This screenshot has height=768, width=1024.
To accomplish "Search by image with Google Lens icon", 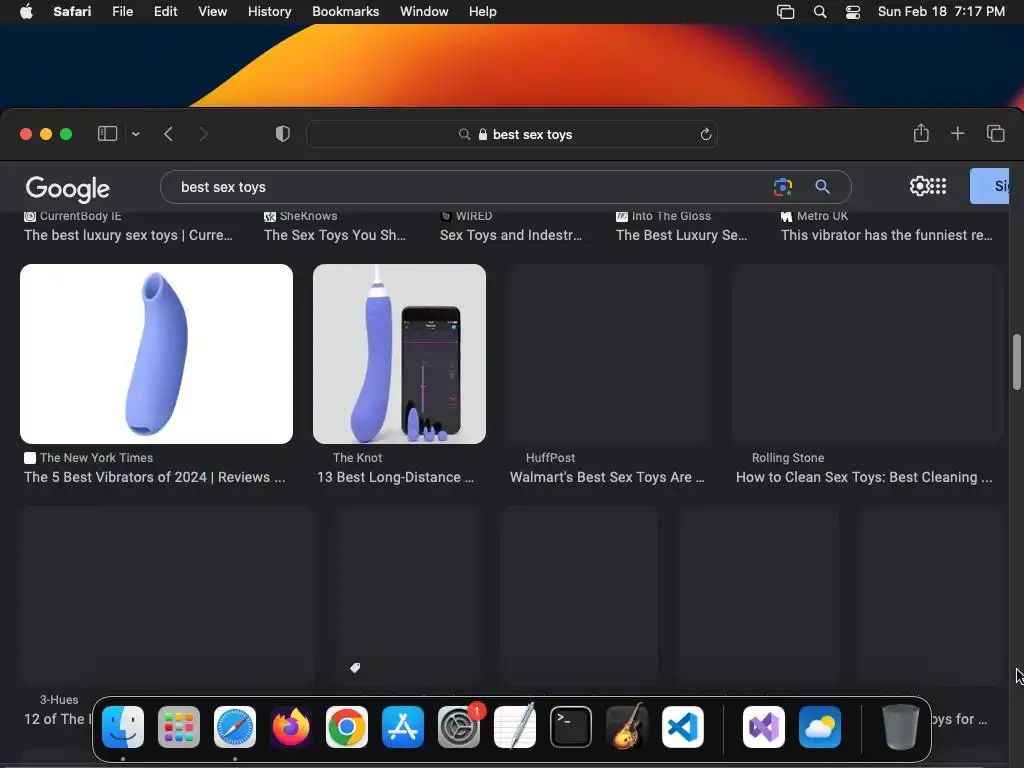I will [x=782, y=187].
